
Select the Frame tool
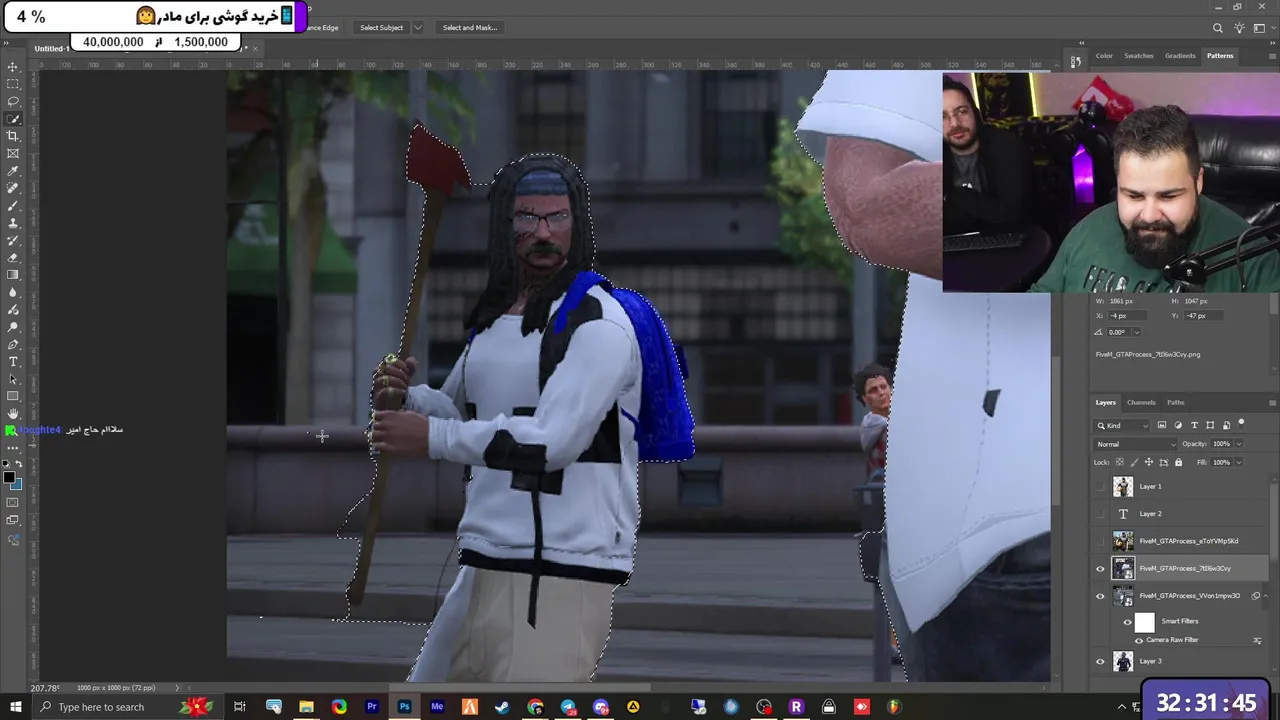13,153
